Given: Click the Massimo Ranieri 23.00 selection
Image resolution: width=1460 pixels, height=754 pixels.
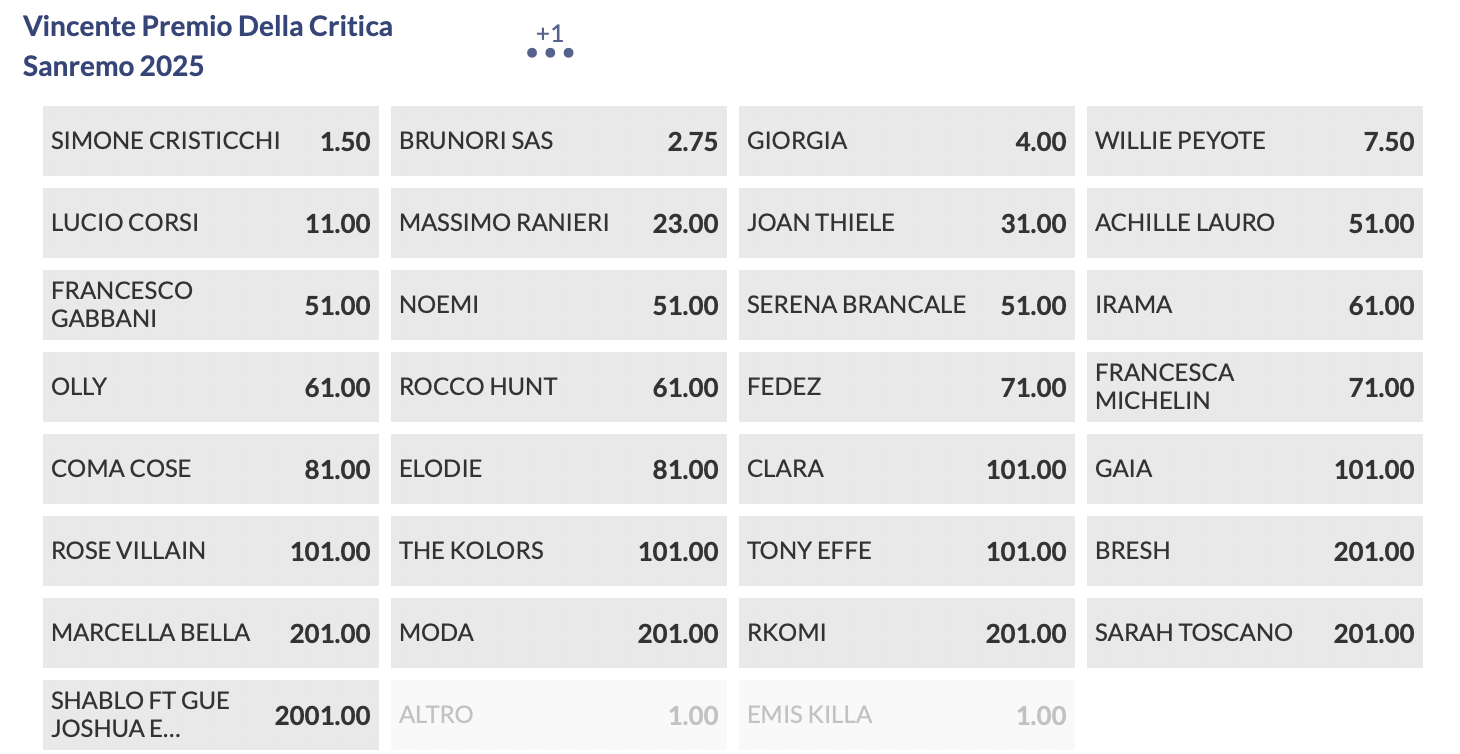Looking at the screenshot, I should 559,223.
